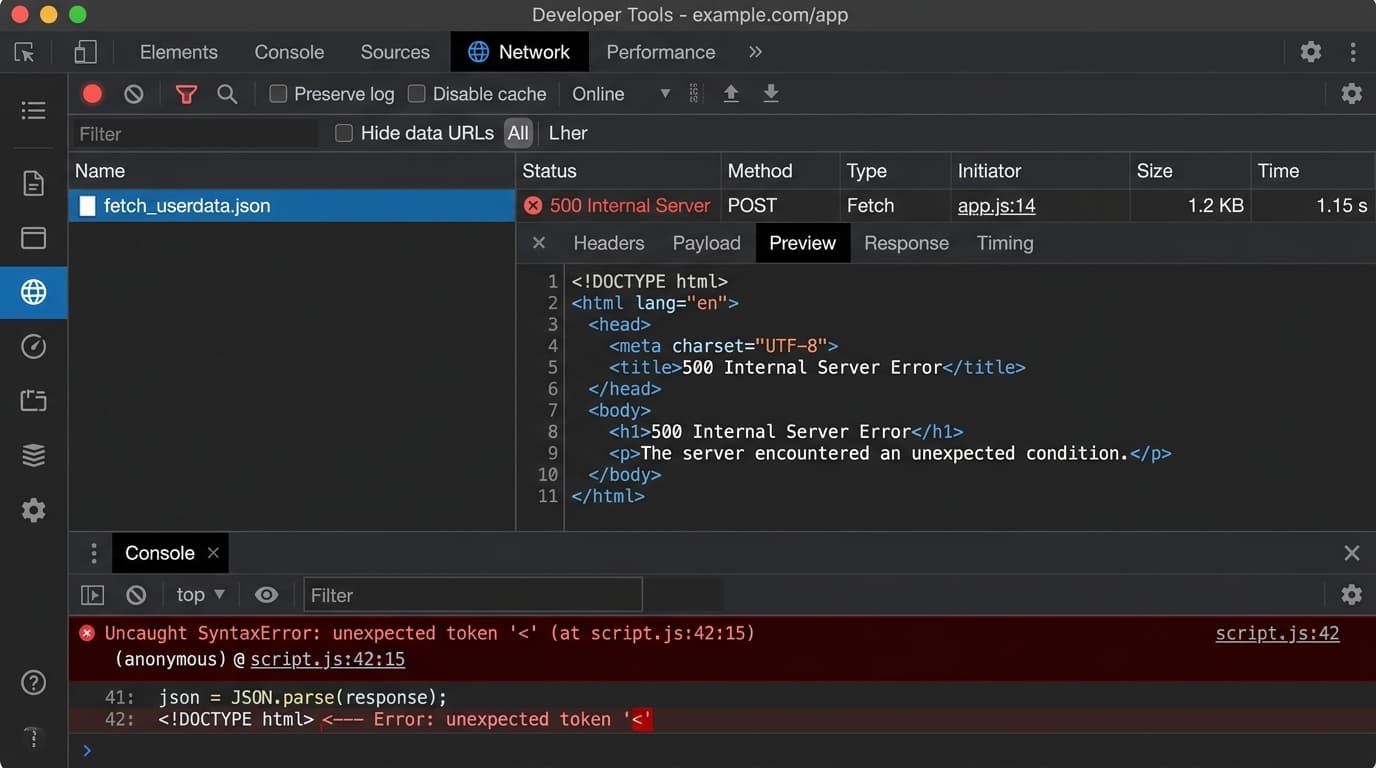The image size is (1376, 768).
Task: Sort by the Size column header
Action: (1190, 171)
